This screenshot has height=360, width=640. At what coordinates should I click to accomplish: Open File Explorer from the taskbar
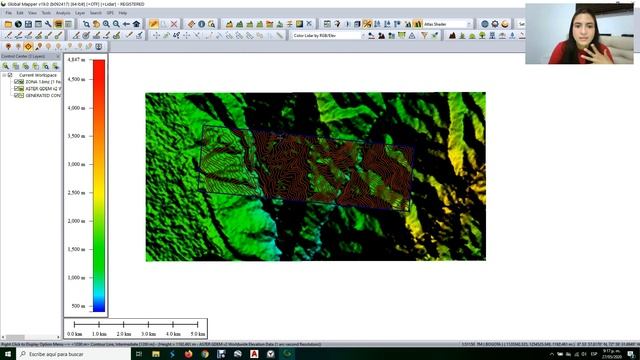[x=156, y=354]
